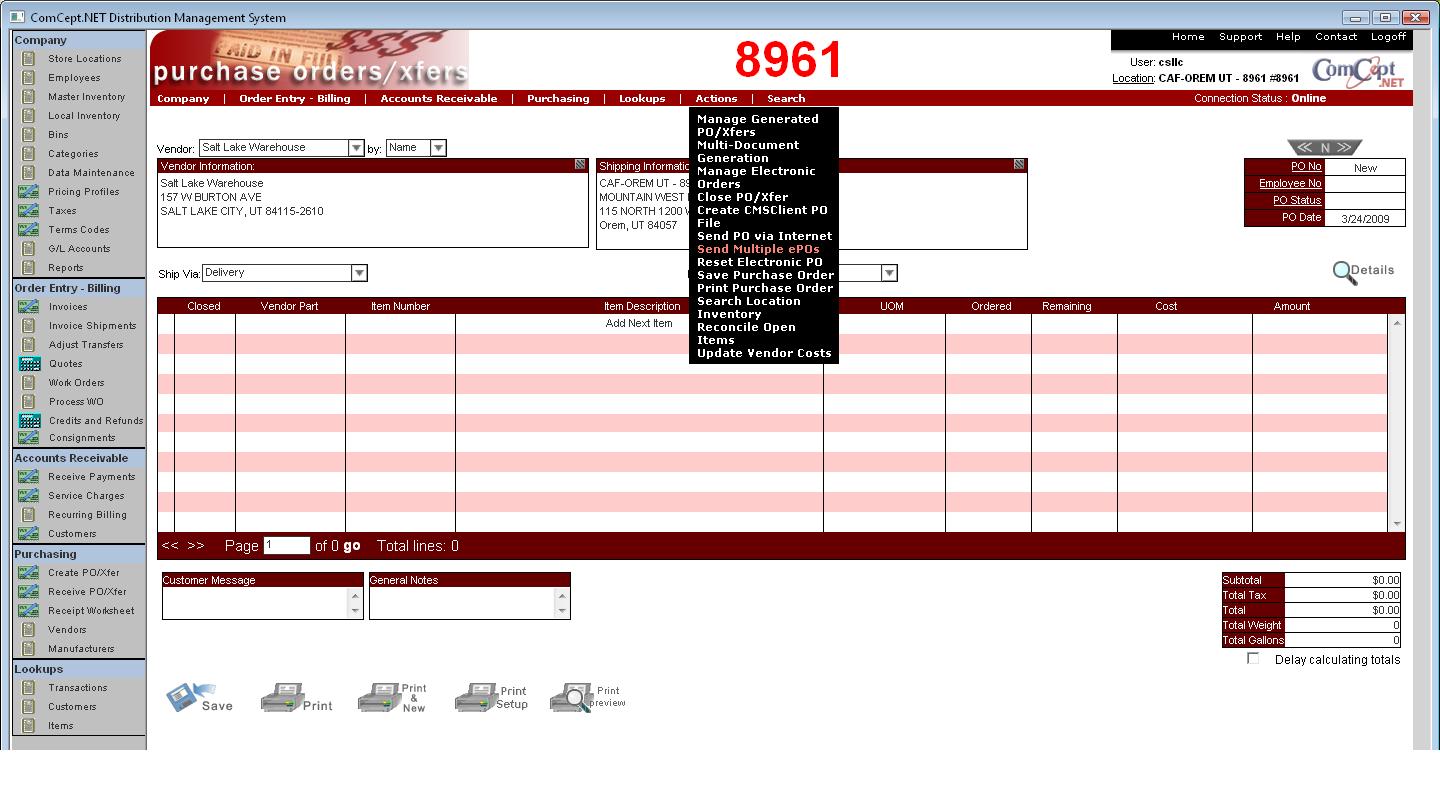Click the Print & New icon

[x=378, y=697]
